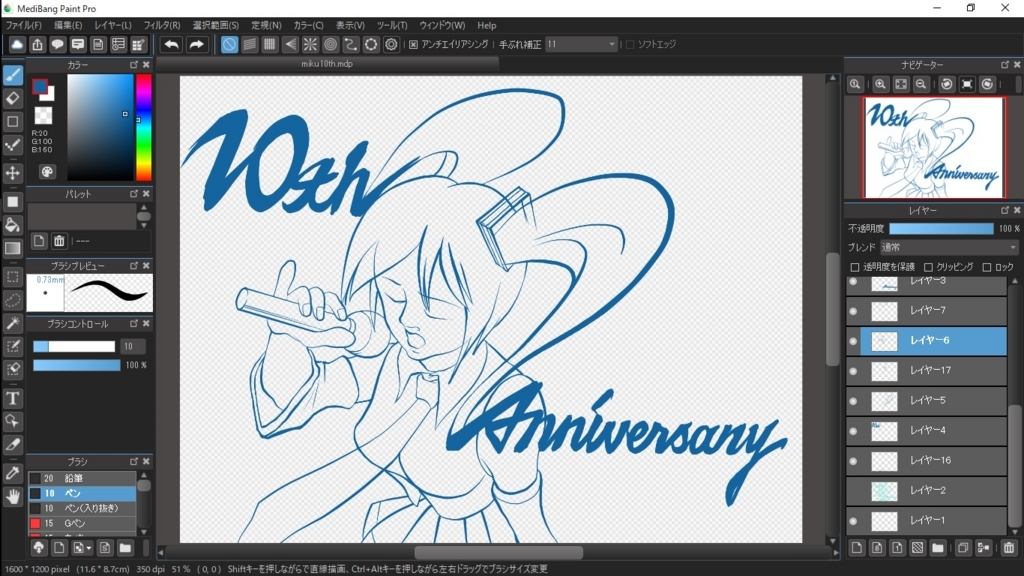
Task: Click Navigator preview thumbnail
Action: pos(934,147)
